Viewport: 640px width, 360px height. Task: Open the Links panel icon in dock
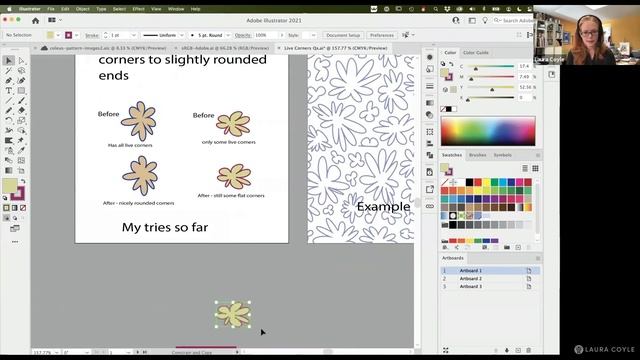(429, 206)
